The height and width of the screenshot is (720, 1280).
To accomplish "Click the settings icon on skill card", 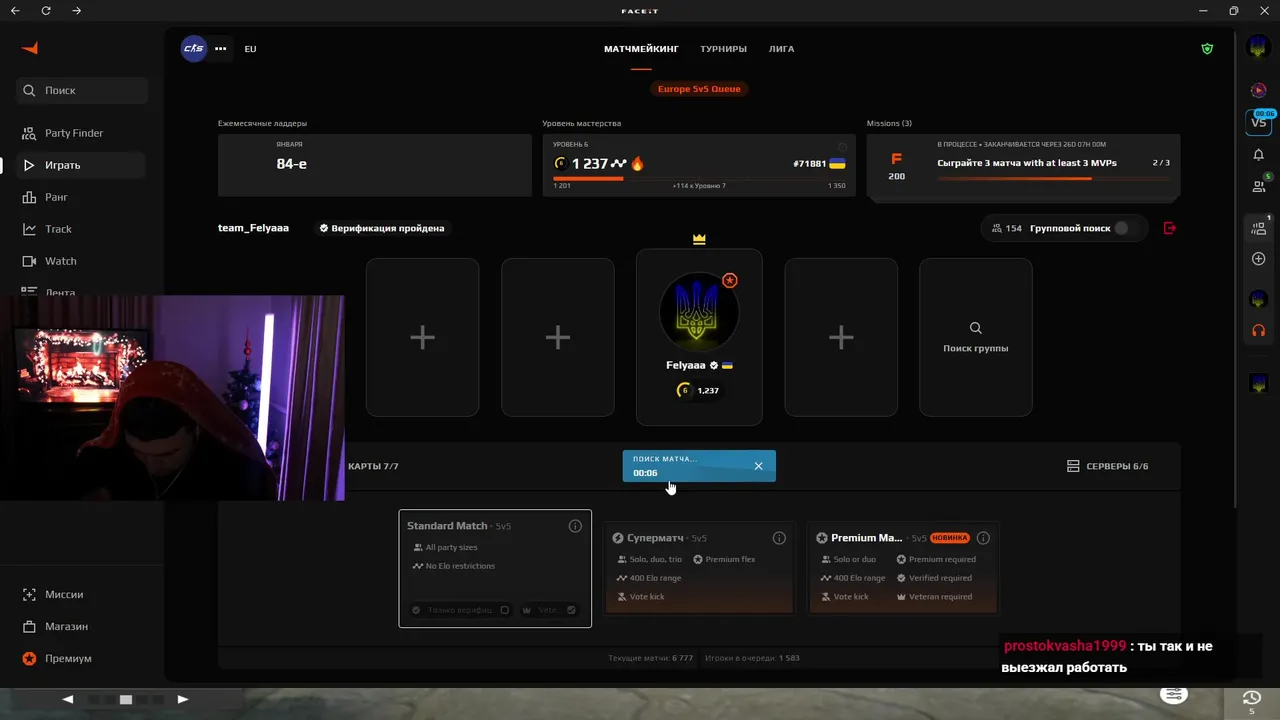I will (x=842, y=147).
